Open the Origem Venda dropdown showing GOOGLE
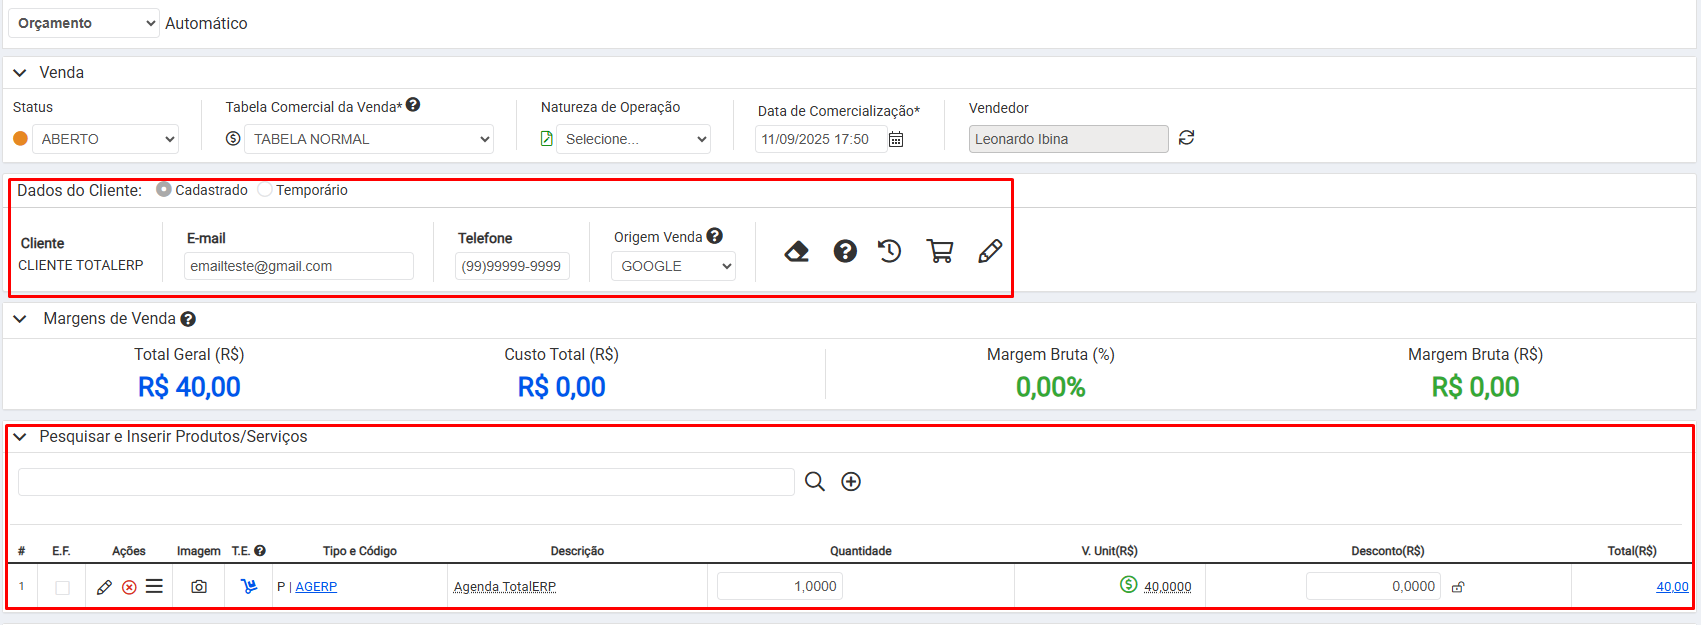 (x=673, y=266)
